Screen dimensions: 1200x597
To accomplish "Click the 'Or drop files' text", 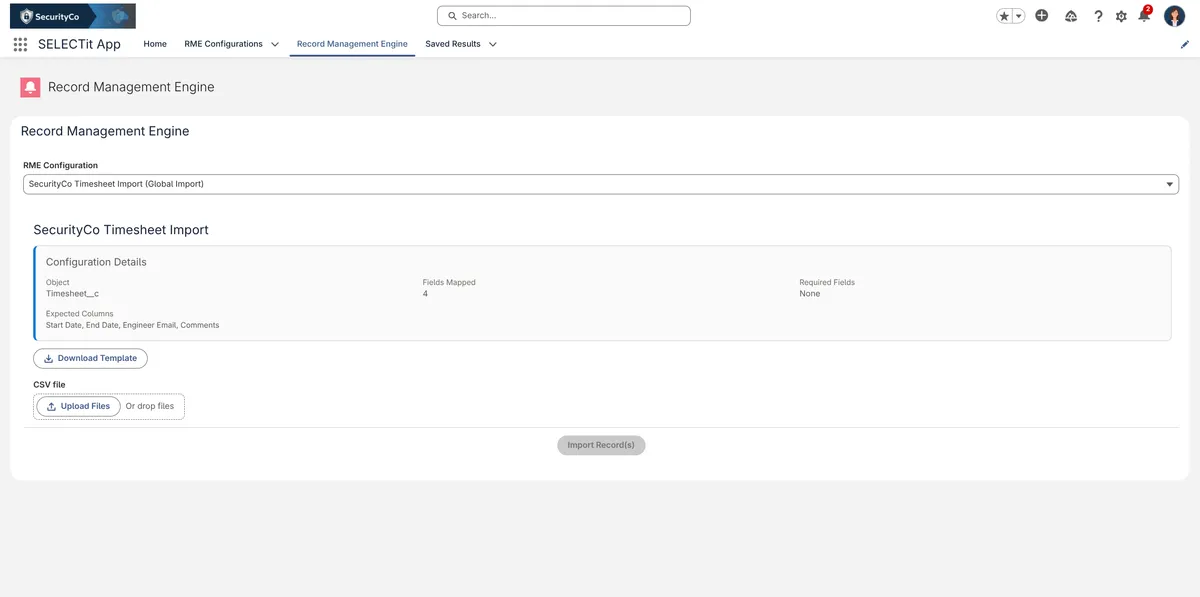I will tap(150, 406).
